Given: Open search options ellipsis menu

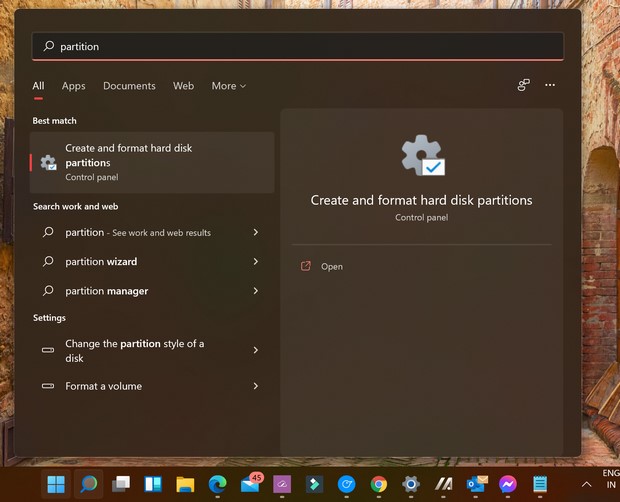Looking at the screenshot, I should 549,86.
